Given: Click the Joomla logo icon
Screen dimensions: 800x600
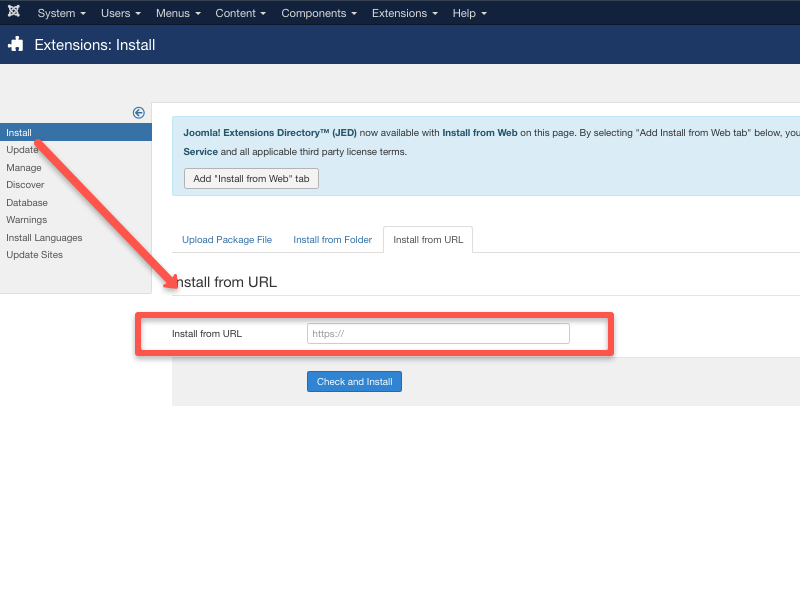Looking at the screenshot, I should tap(14, 12).
